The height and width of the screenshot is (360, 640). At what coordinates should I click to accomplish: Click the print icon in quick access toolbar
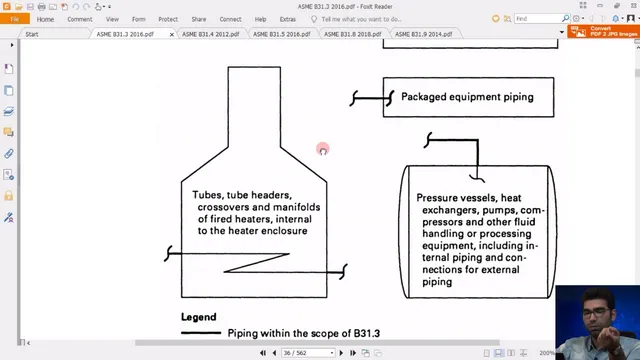click(41, 7)
